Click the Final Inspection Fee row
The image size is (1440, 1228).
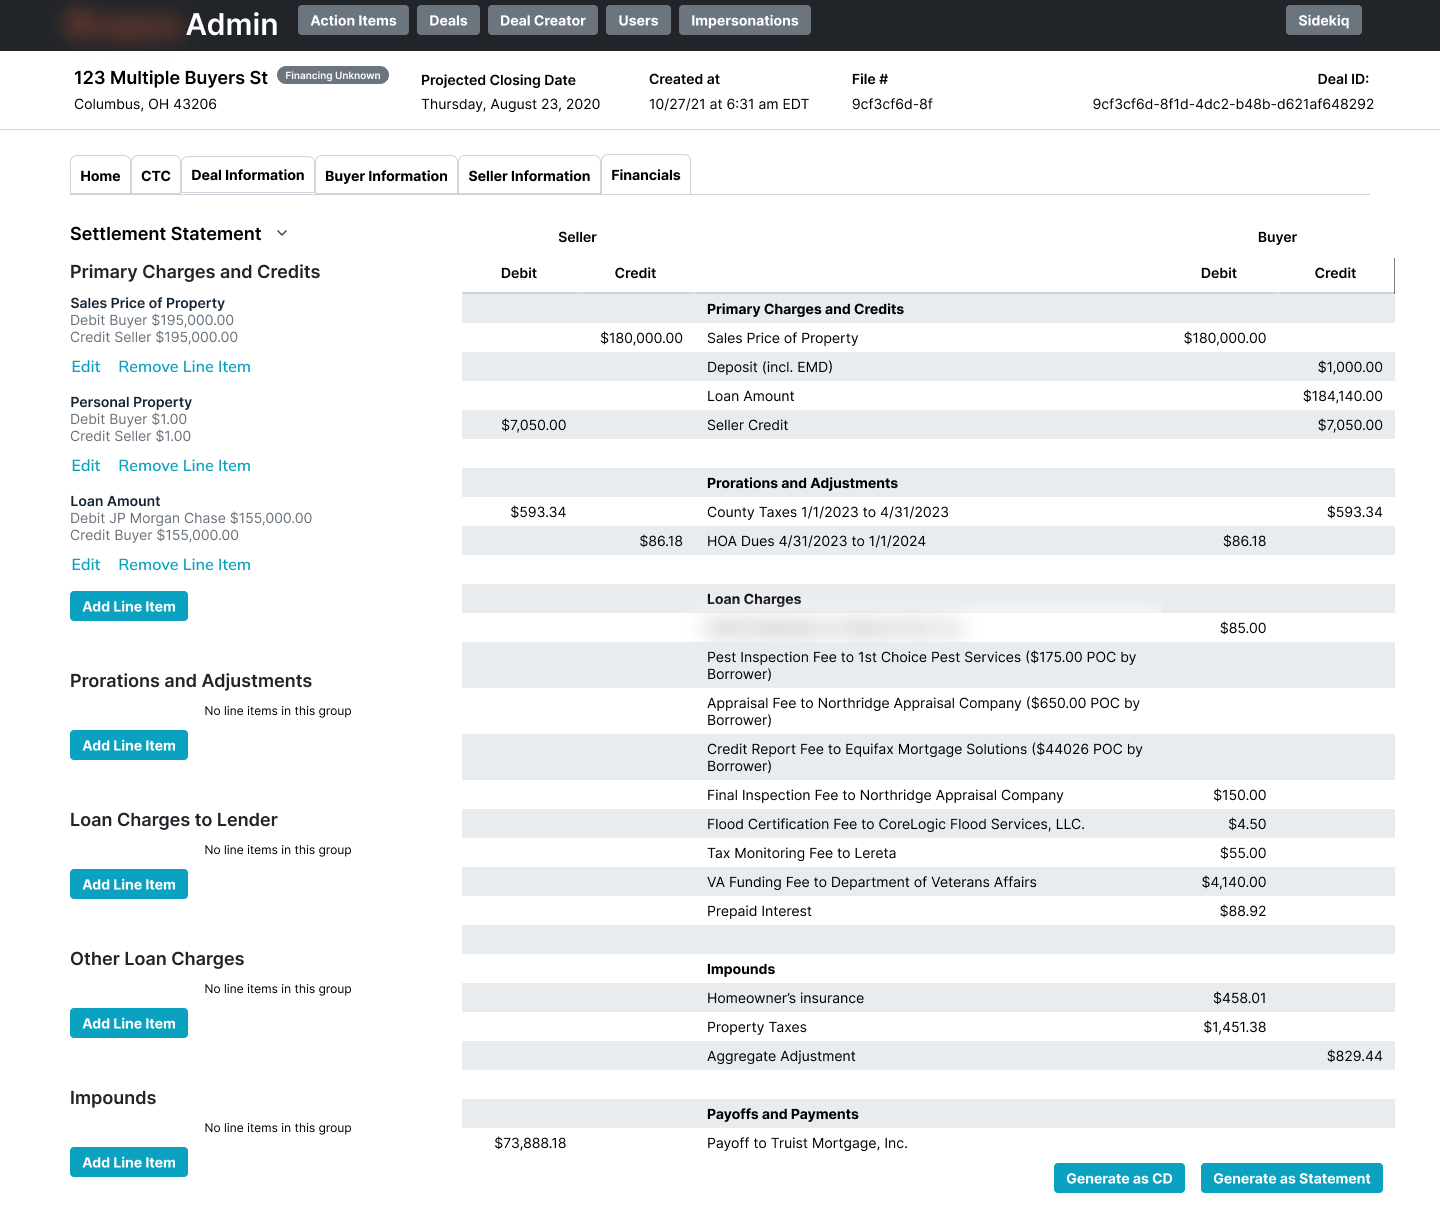pyautogui.click(x=928, y=795)
